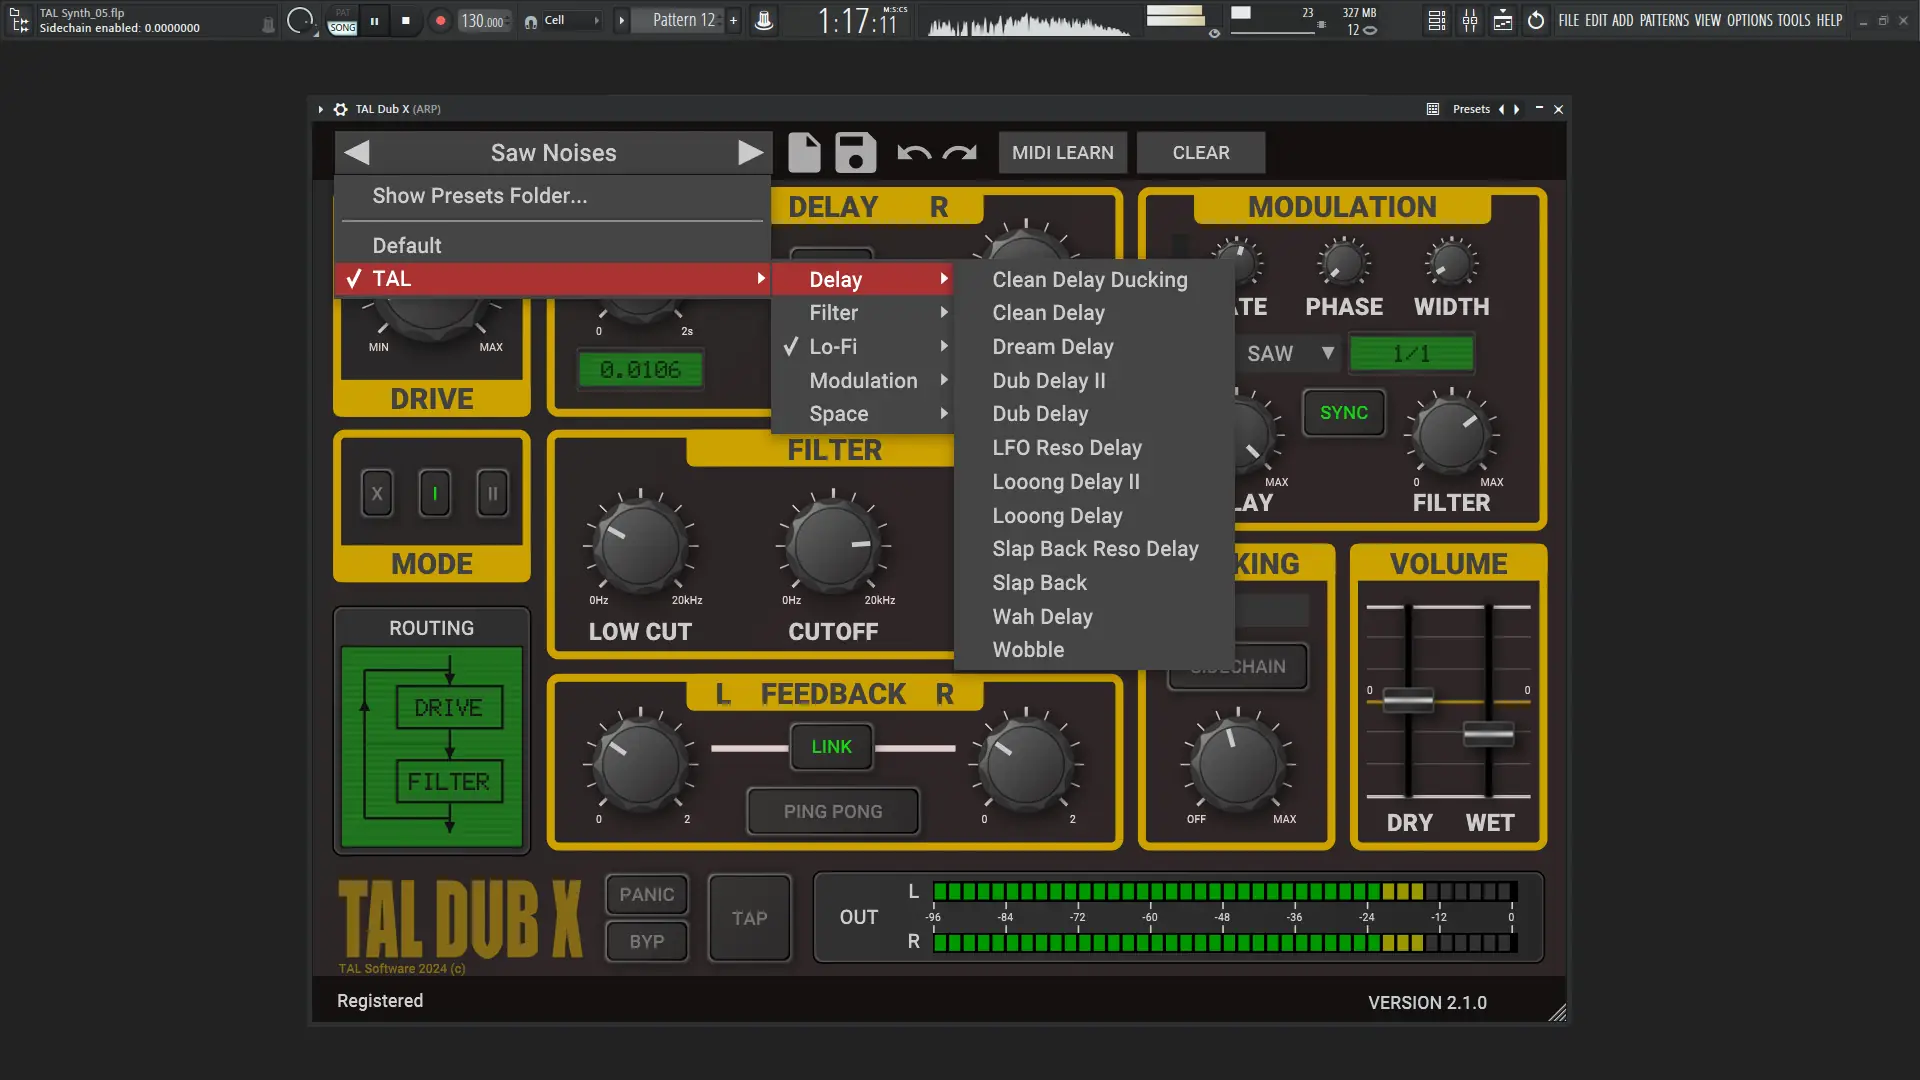The image size is (1920, 1080).
Task: Click previous preset arrow in plugin title bar
Action: [x=1501, y=109]
